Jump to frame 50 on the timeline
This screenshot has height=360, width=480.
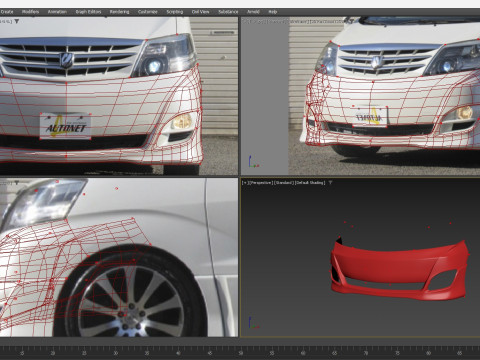241,353
